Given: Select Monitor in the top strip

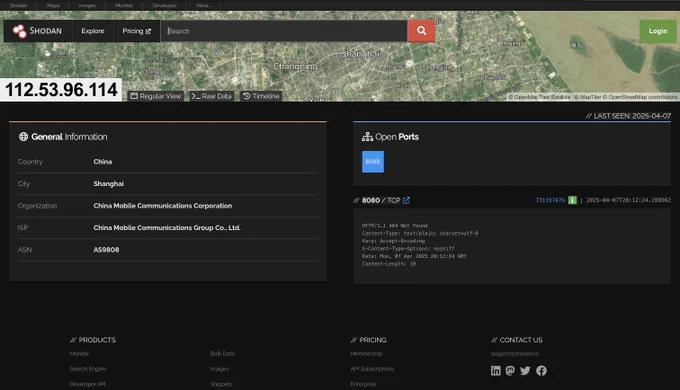Looking at the screenshot, I should click(x=124, y=6).
